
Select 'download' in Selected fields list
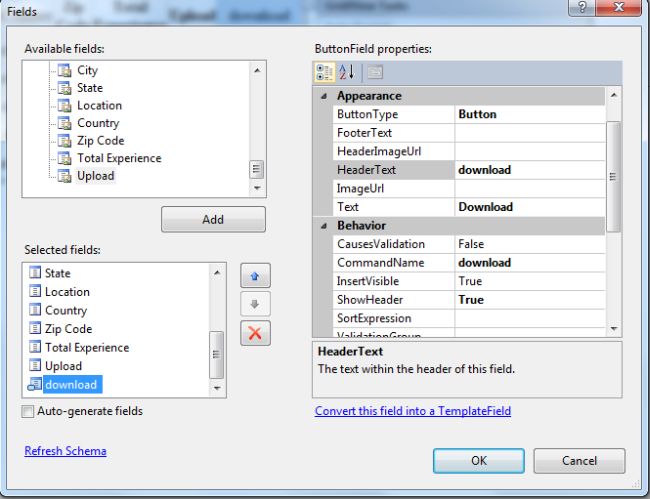tap(71, 385)
